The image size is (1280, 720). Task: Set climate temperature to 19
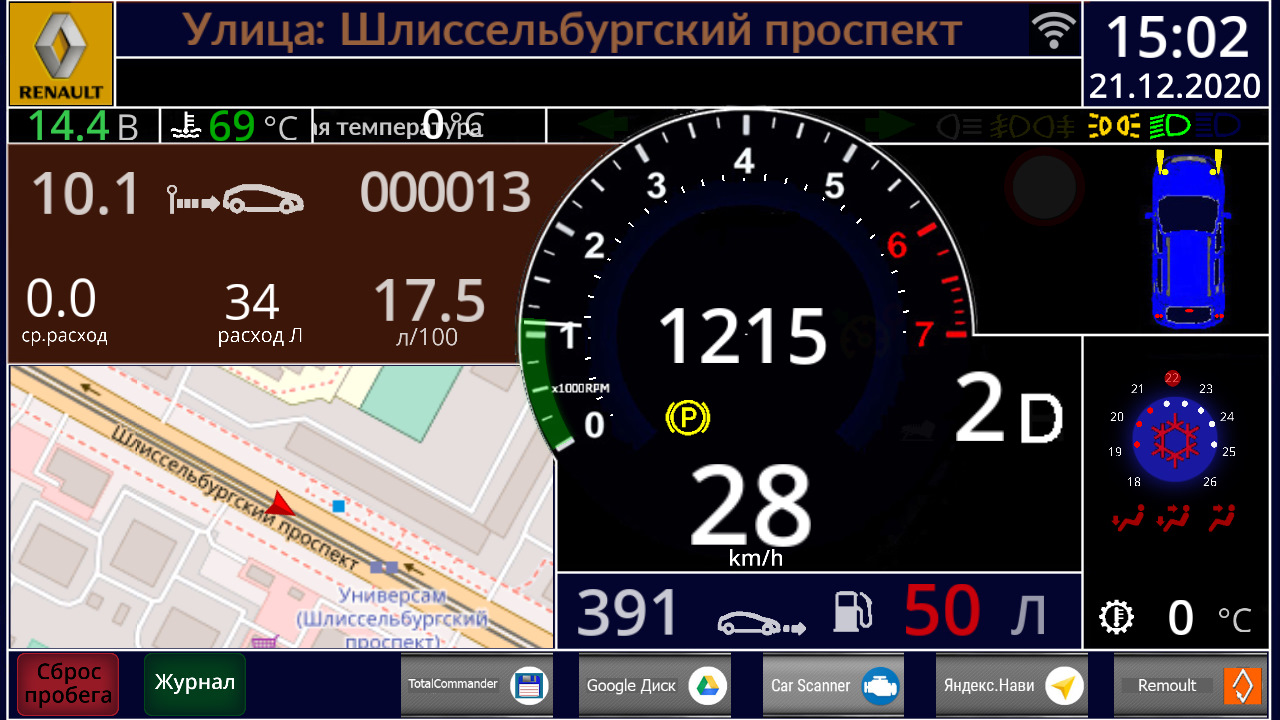point(1115,451)
